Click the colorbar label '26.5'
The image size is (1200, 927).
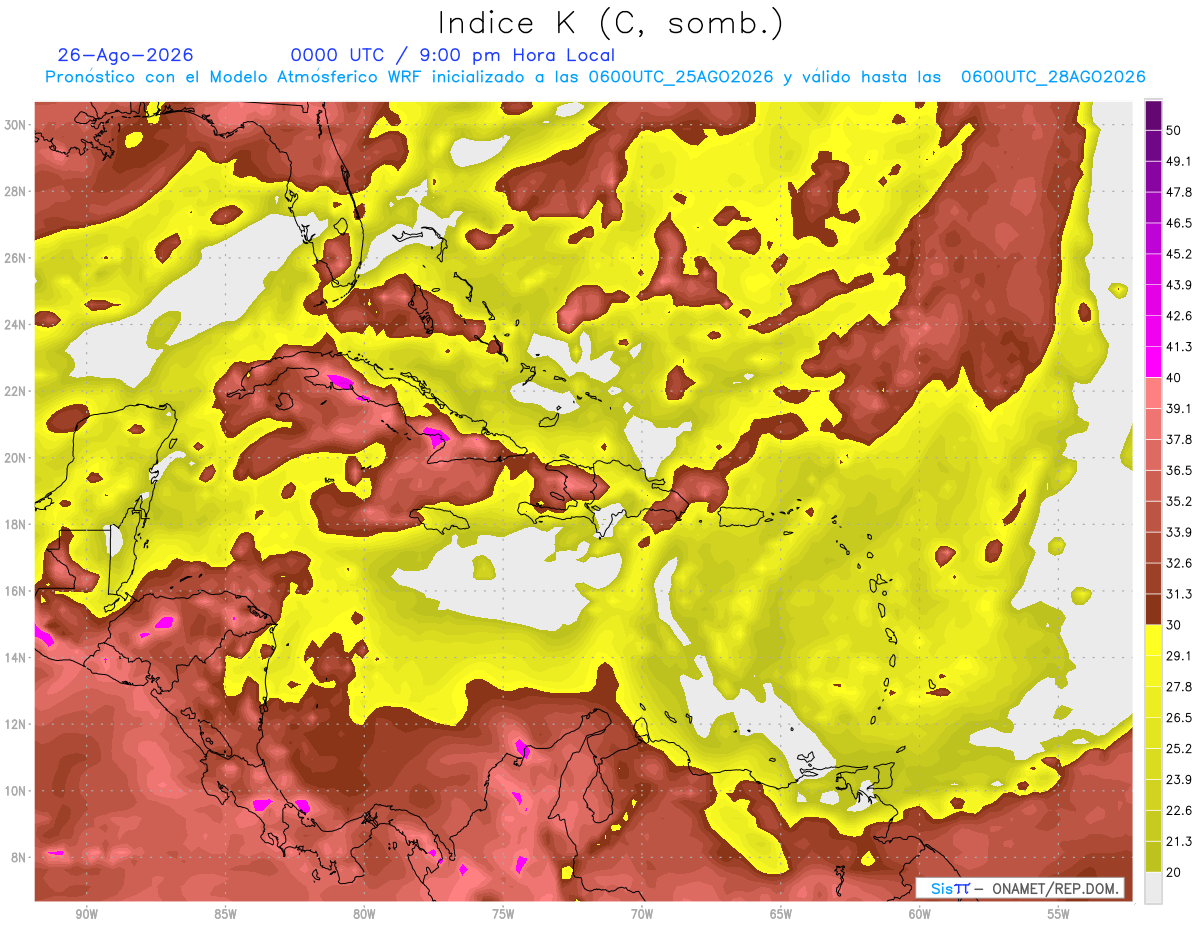[x=1179, y=717]
